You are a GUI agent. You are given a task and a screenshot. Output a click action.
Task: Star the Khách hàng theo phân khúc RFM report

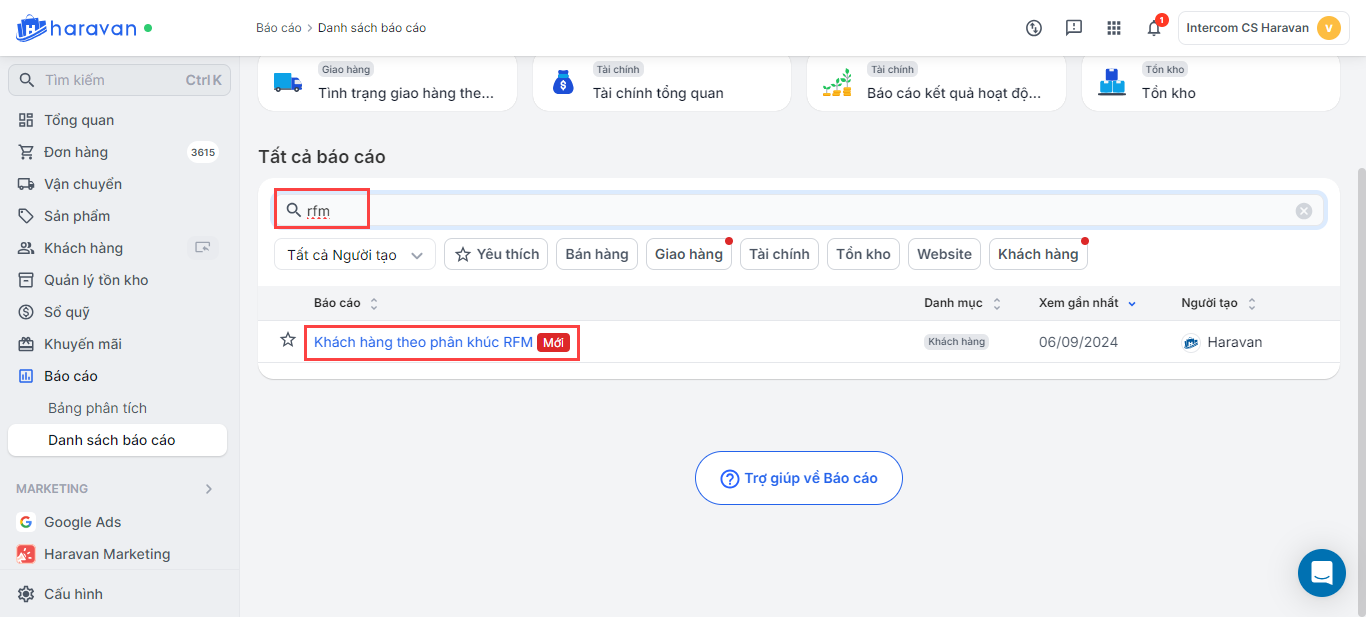(x=288, y=341)
